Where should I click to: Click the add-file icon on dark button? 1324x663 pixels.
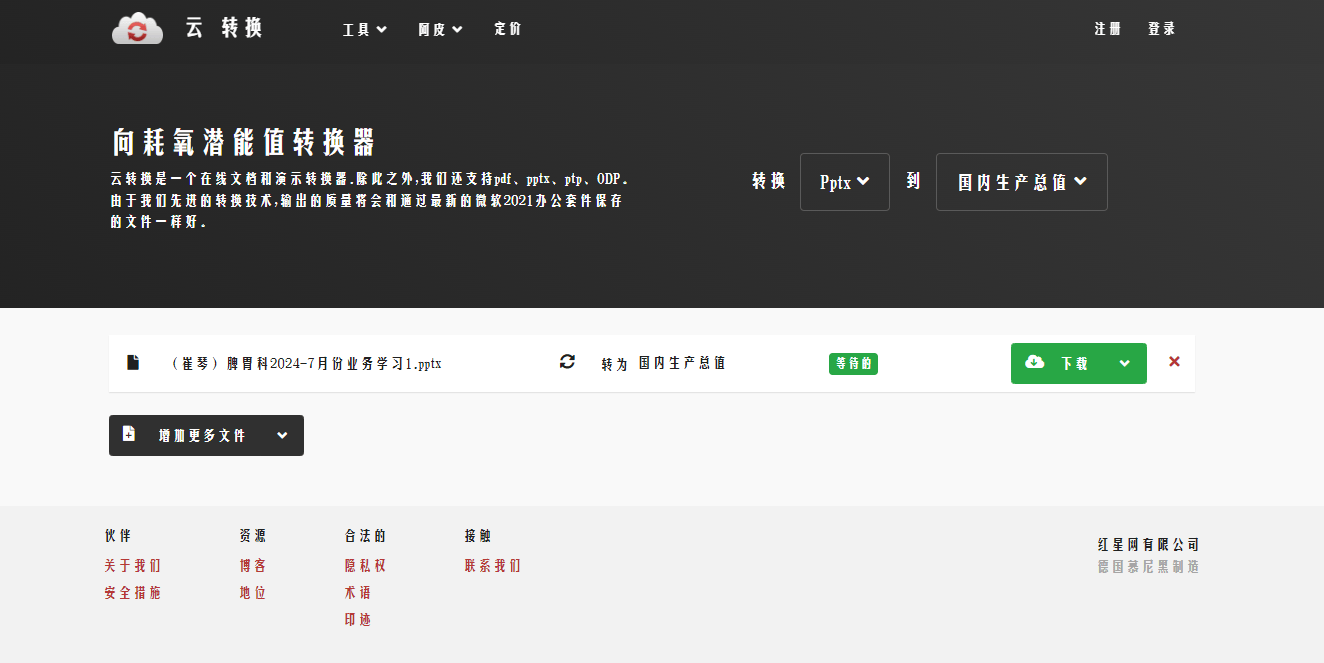tap(129, 435)
